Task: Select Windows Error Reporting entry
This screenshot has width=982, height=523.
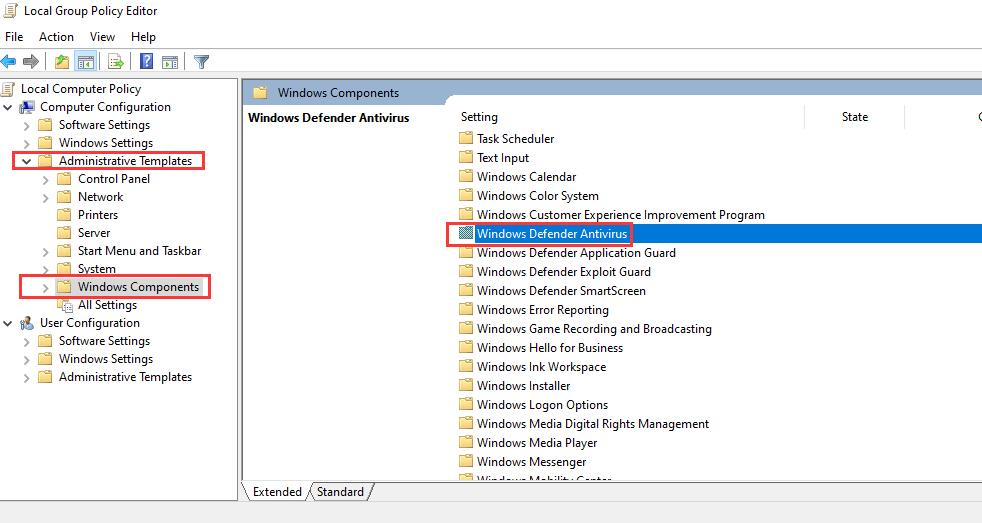Action: [x=542, y=309]
